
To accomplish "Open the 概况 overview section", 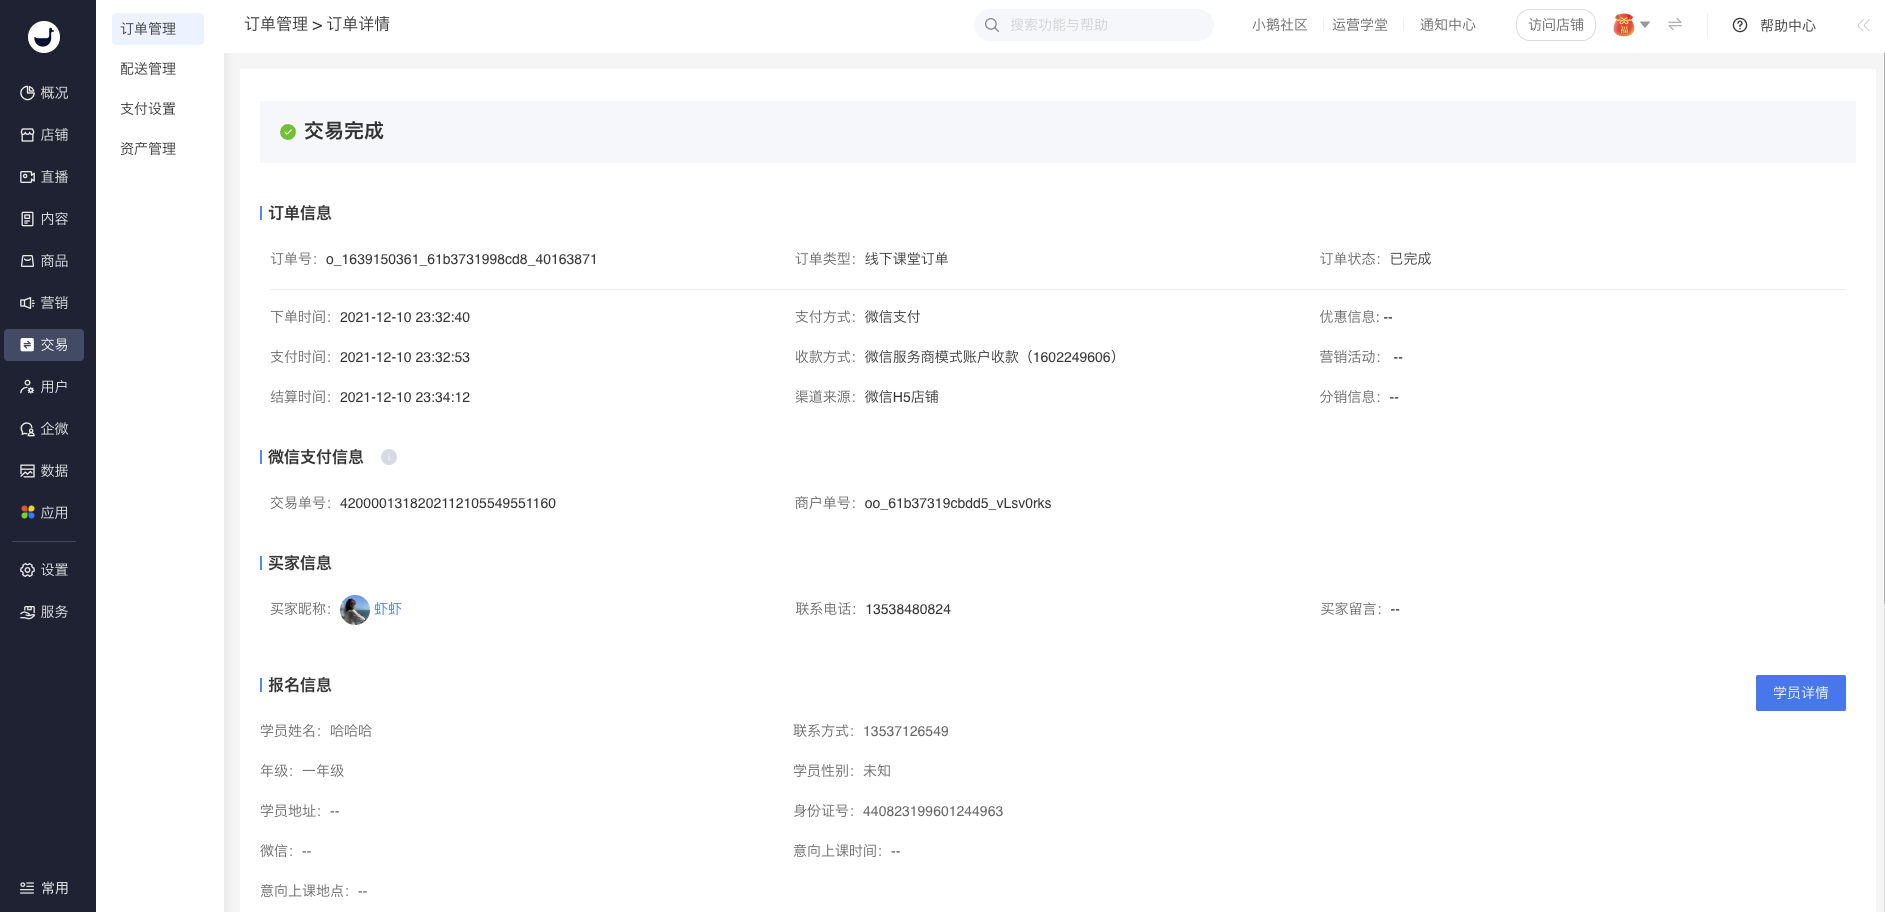I will pos(44,93).
